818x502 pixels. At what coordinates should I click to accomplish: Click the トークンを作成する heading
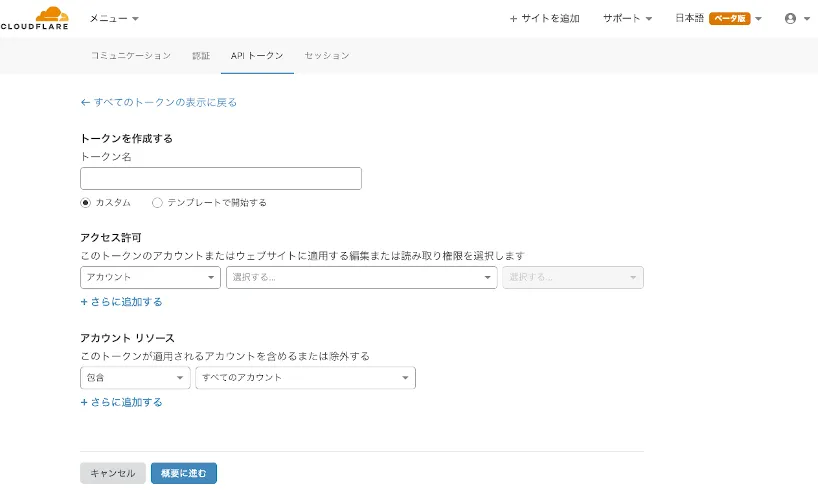click(126, 138)
